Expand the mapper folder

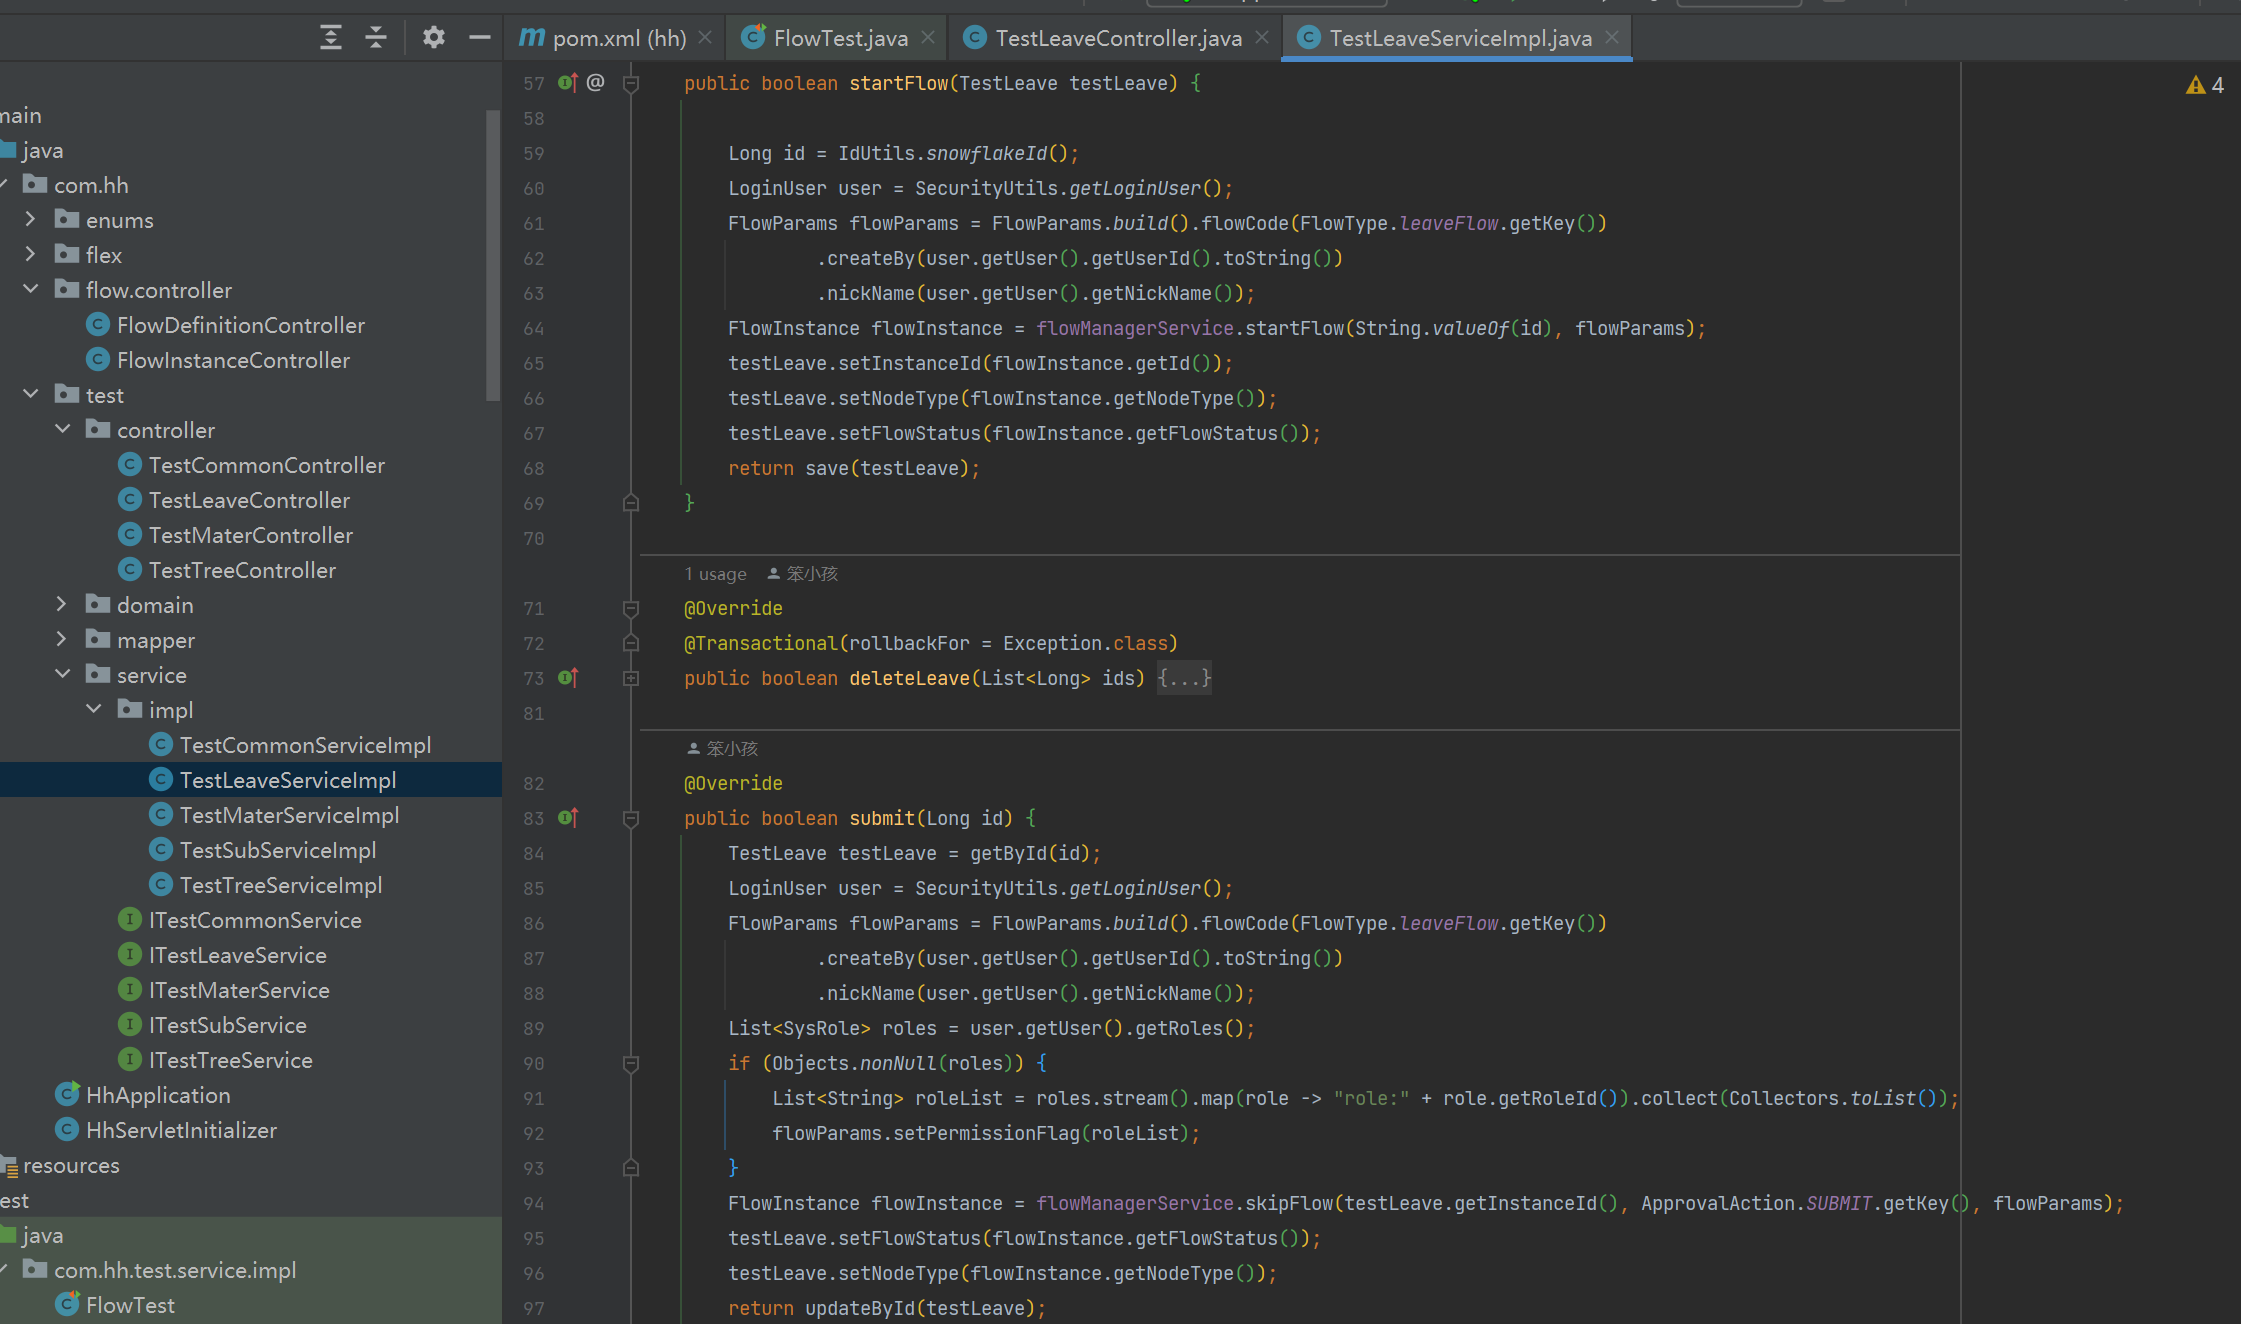(62, 639)
